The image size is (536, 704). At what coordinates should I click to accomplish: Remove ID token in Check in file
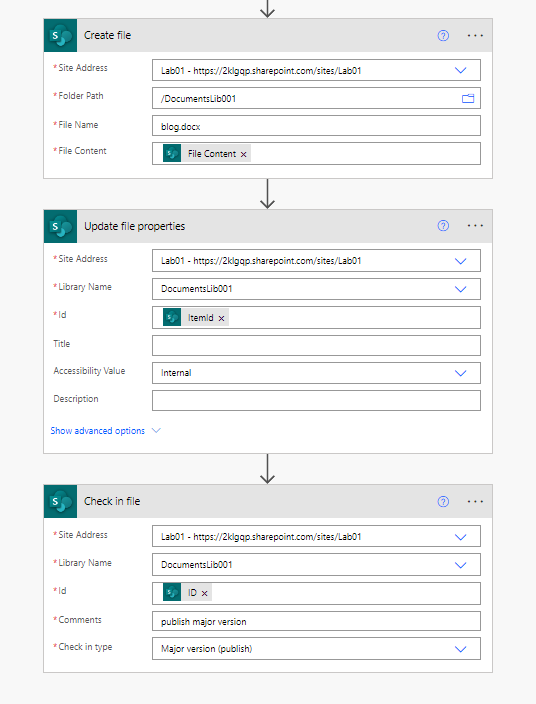204,594
